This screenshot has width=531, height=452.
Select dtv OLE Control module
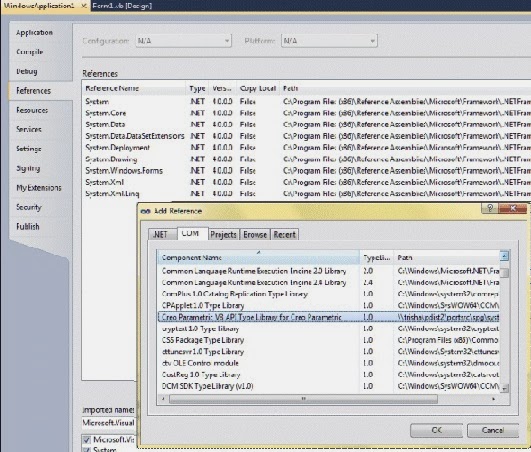[328, 363]
